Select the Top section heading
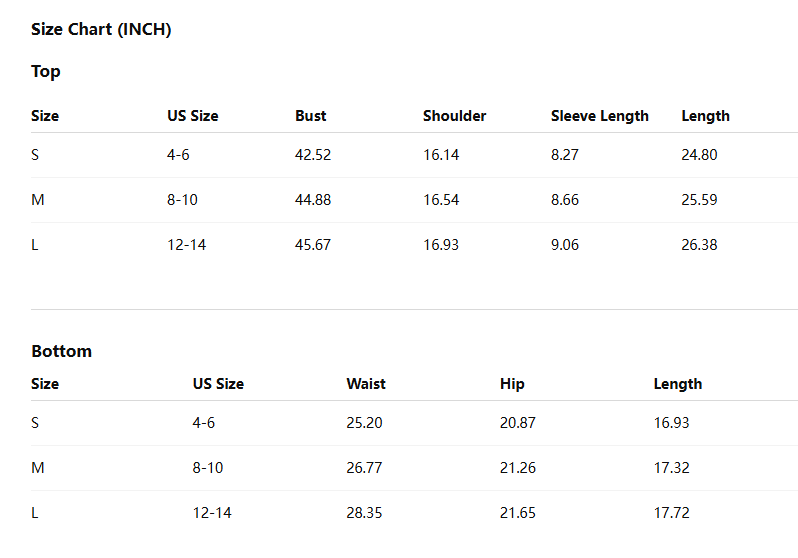The image size is (798, 558). pyautogui.click(x=46, y=71)
